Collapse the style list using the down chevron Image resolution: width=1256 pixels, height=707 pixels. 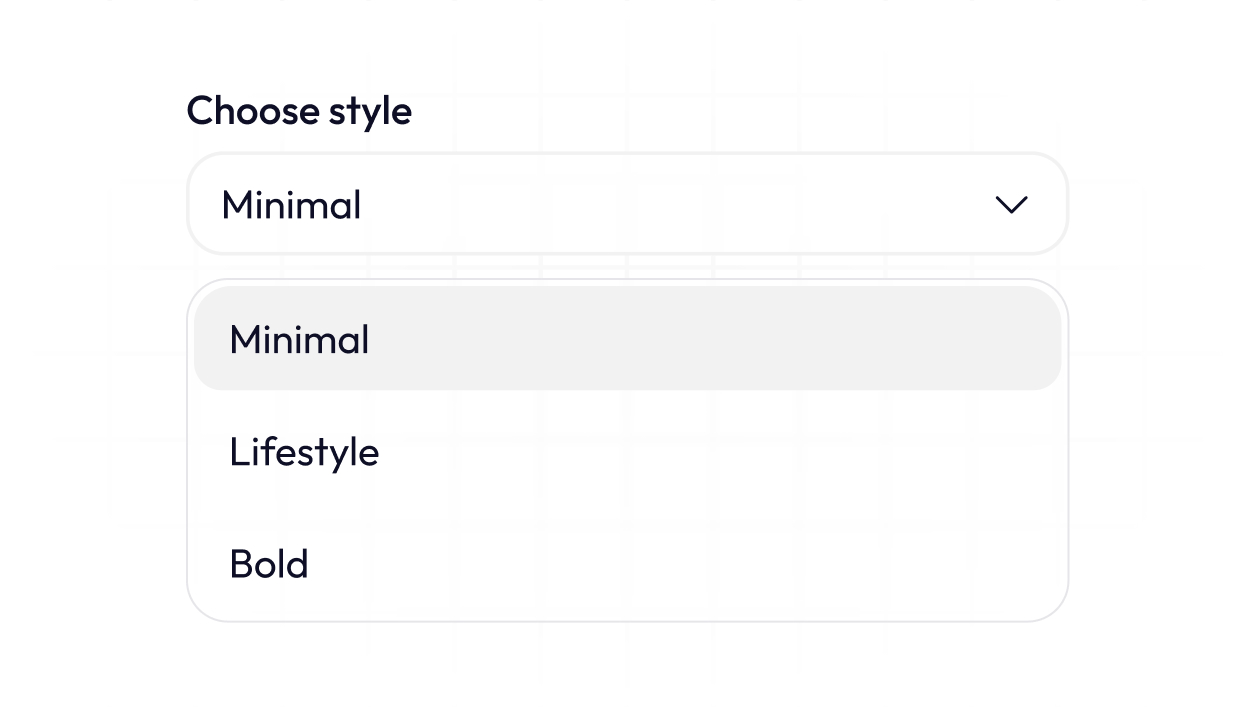point(1011,205)
